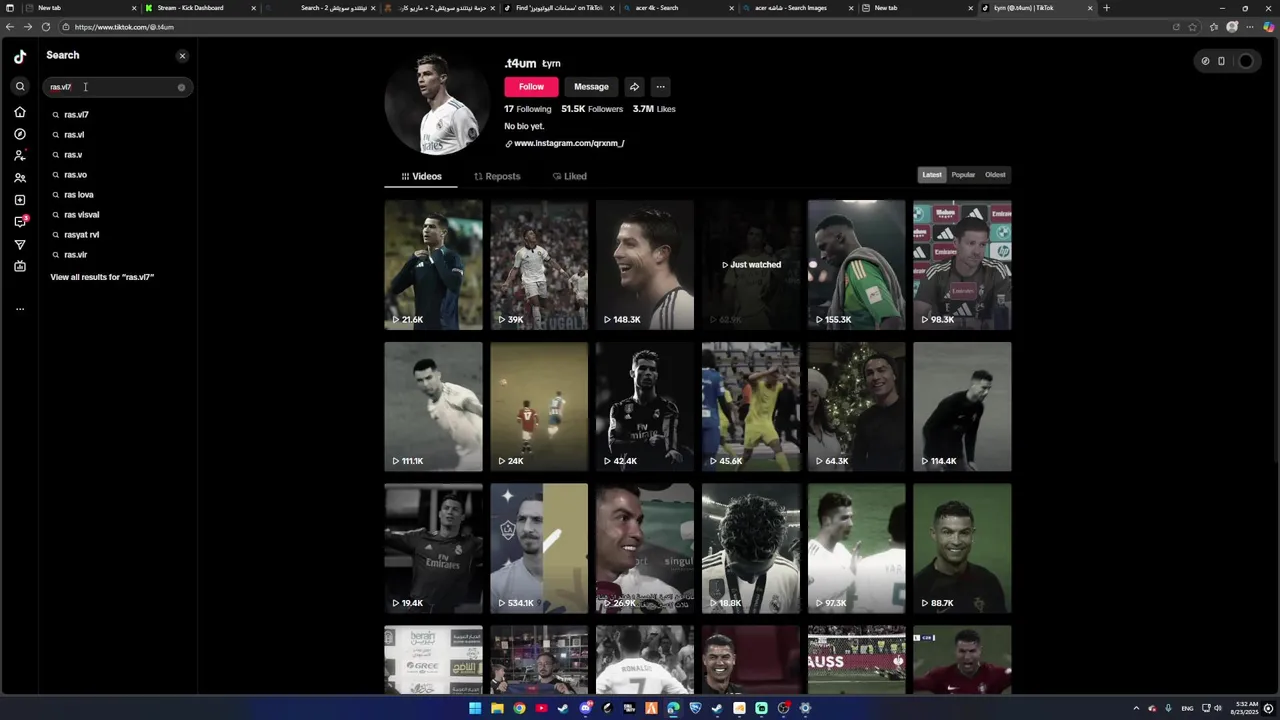Open Discord from the taskbar

pyautogui.click(x=585, y=708)
